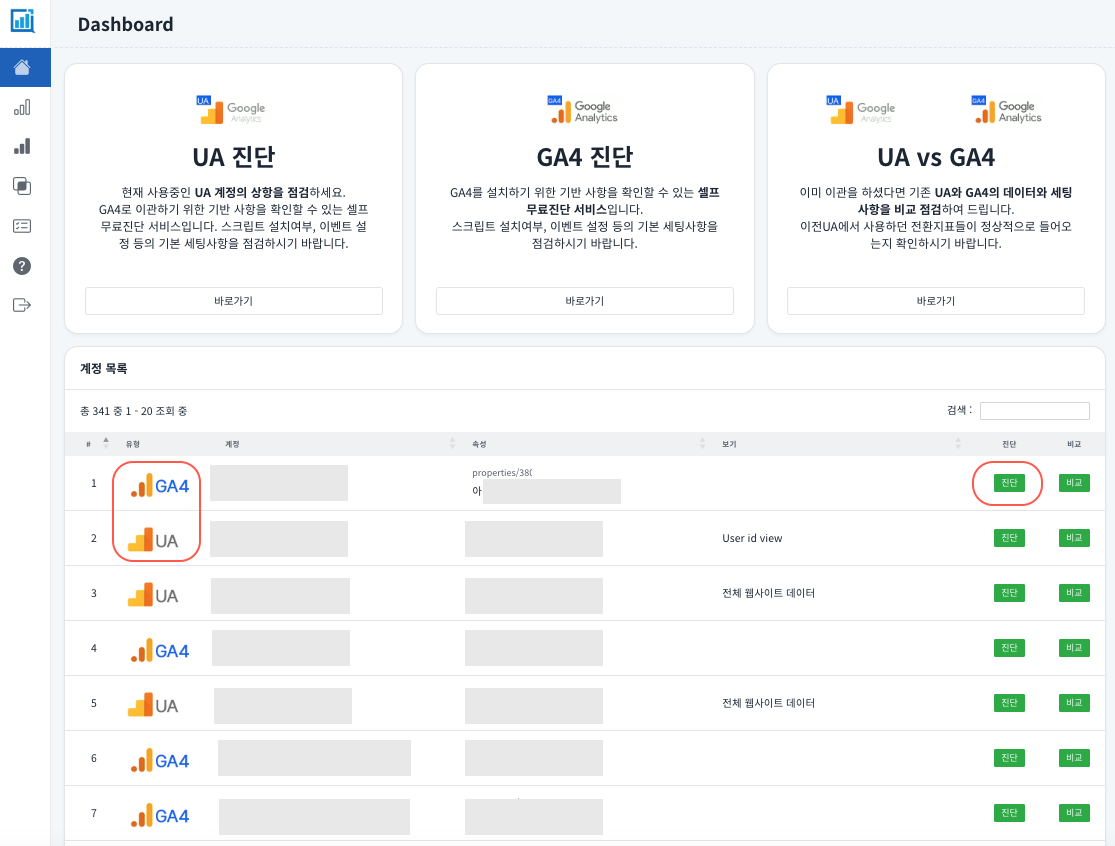
Task: Click the UA Google Analytics logo in UA 진단 card
Action: click(231, 110)
